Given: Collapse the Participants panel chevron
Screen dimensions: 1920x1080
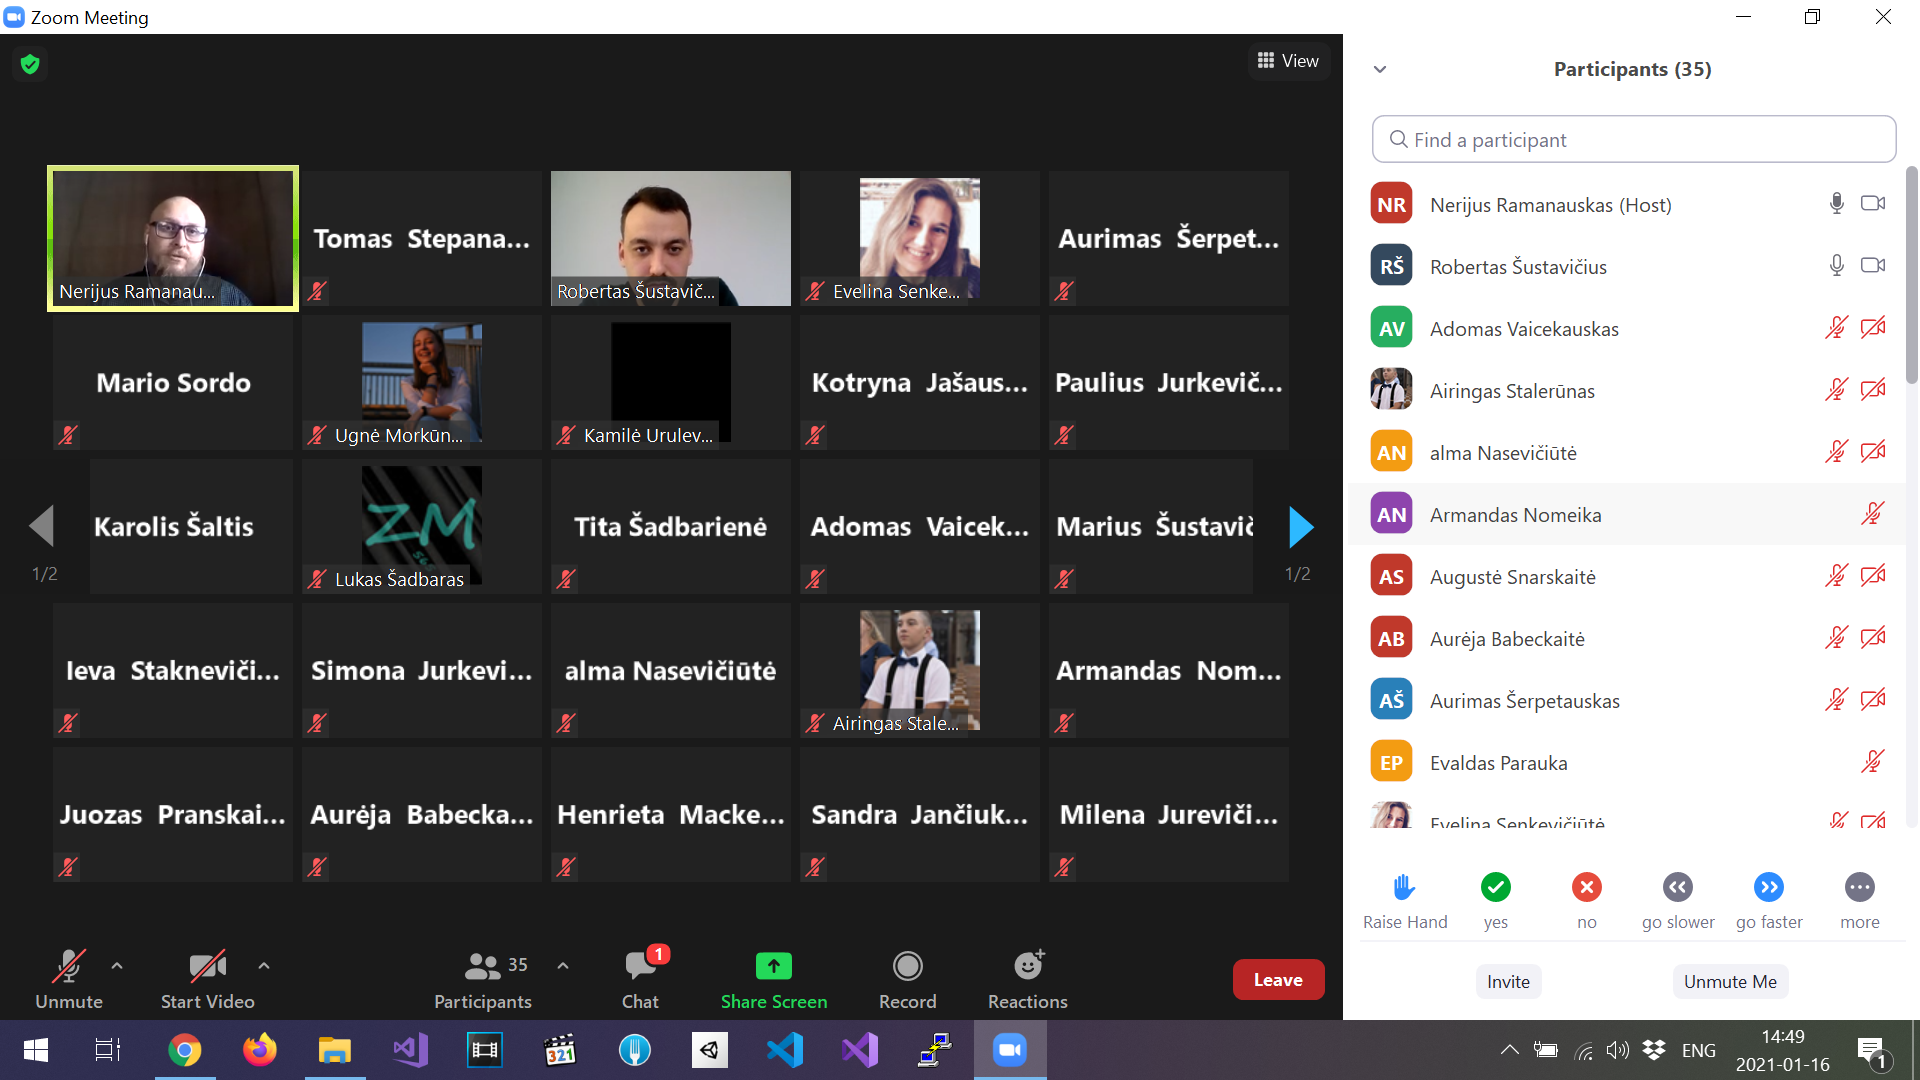Looking at the screenshot, I should 1380,69.
